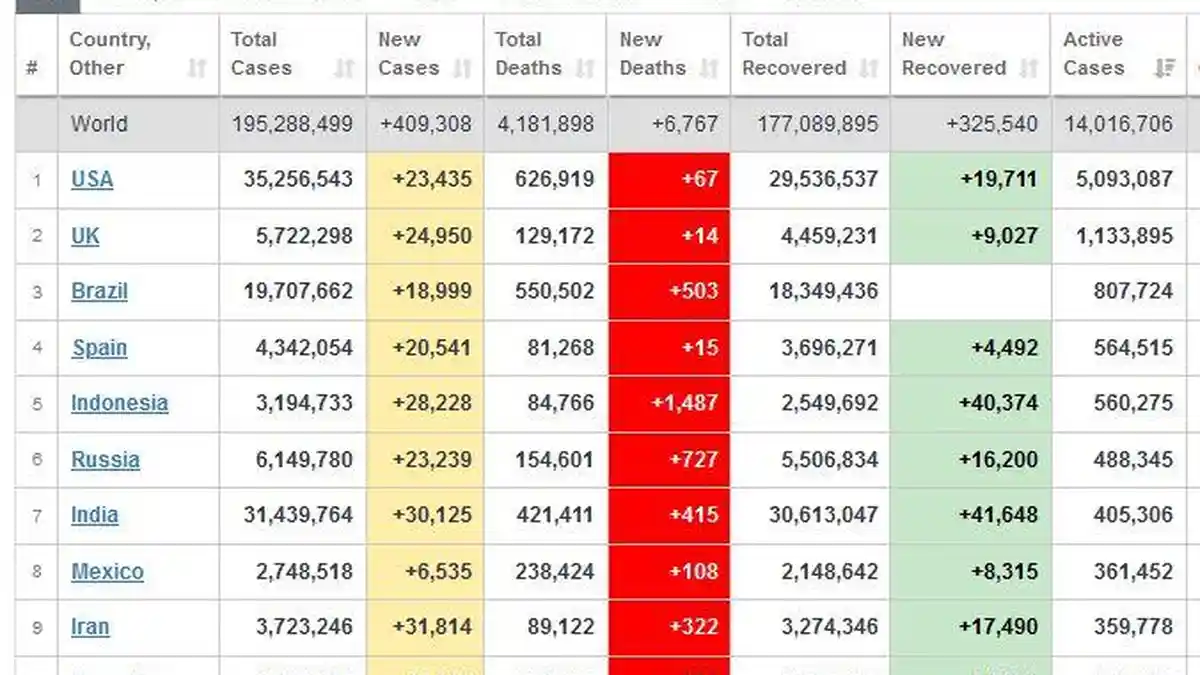The width and height of the screenshot is (1200, 675).
Task: Click Iran total recovered 3,274,346
Action: click(x=829, y=627)
